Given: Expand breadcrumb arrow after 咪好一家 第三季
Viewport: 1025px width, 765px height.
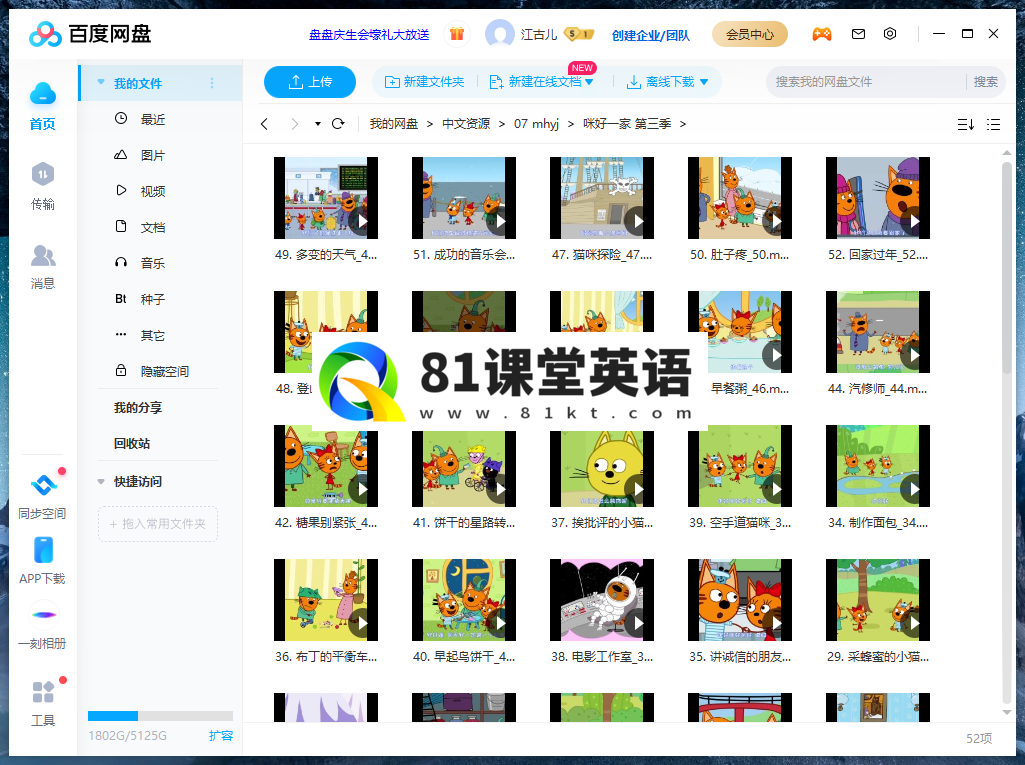Looking at the screenshot, I should [682, 124].
